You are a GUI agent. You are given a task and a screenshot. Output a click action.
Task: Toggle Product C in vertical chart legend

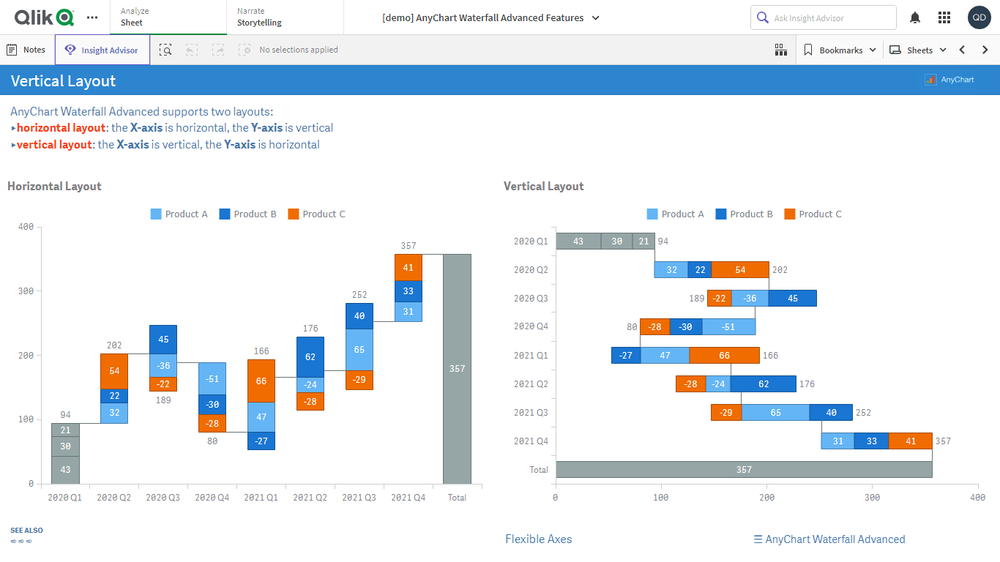pyautogui.click(x=812, y=214)
